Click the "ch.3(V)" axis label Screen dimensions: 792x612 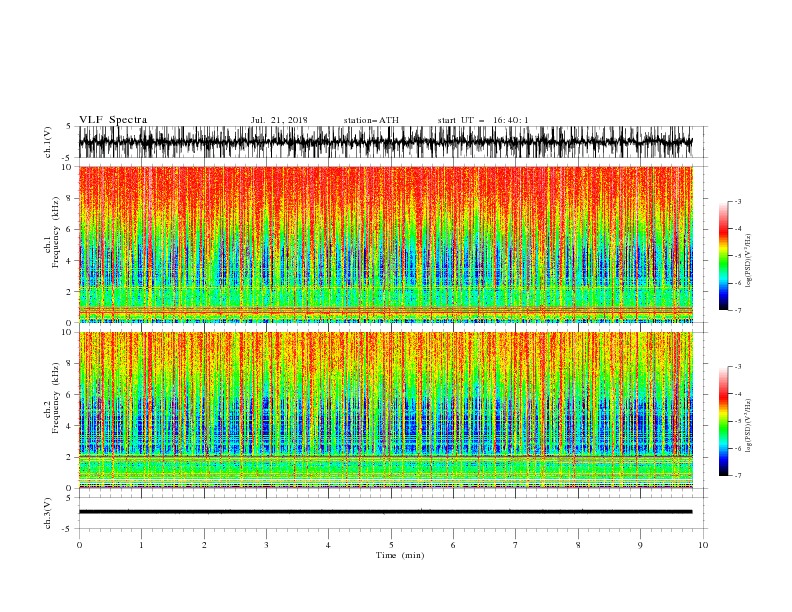[x=48, y=513]
